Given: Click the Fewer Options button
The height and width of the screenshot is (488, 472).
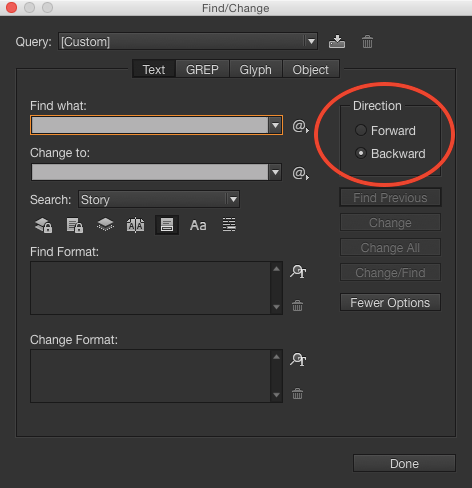Looking at the screenshot, I should pyautogui.click(x=390, y=302).
